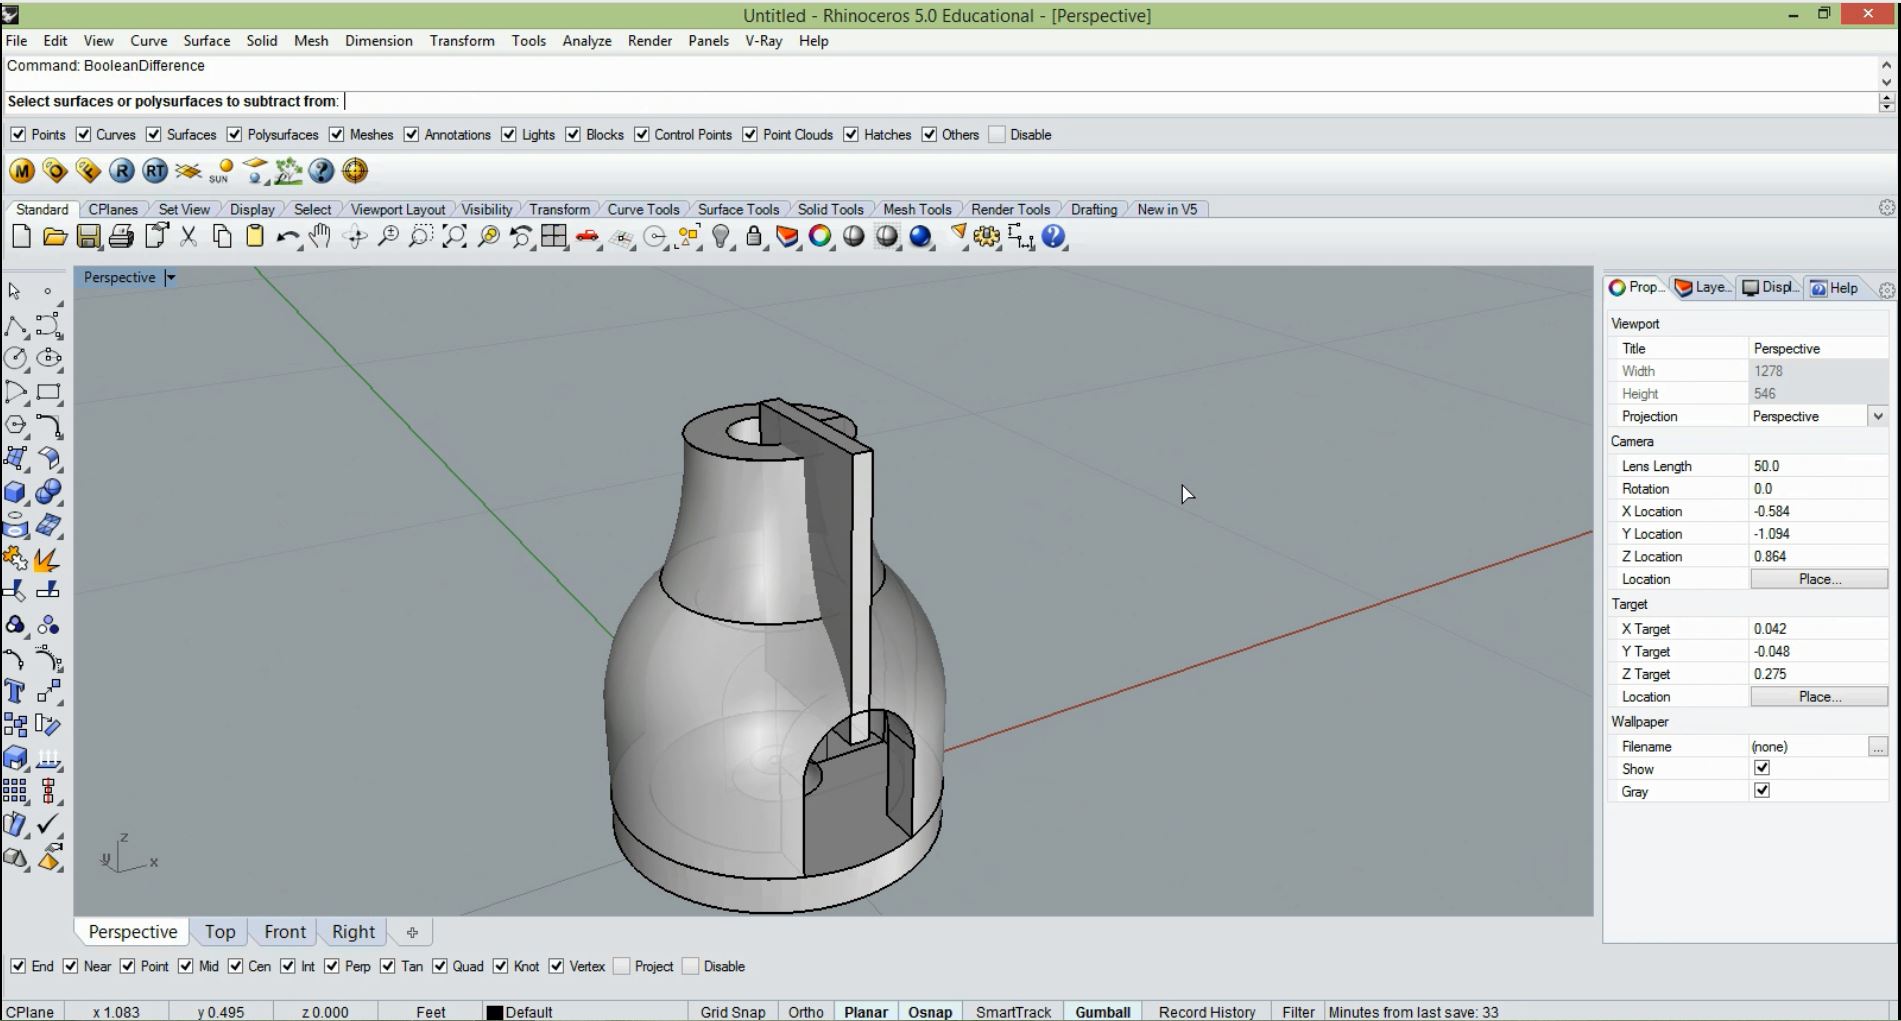Image resolution: width=1901 pixels, height=1021 pixels.
Task: Switch to the Surface Tools toolbar tab
Action: [x=737, y=209]
